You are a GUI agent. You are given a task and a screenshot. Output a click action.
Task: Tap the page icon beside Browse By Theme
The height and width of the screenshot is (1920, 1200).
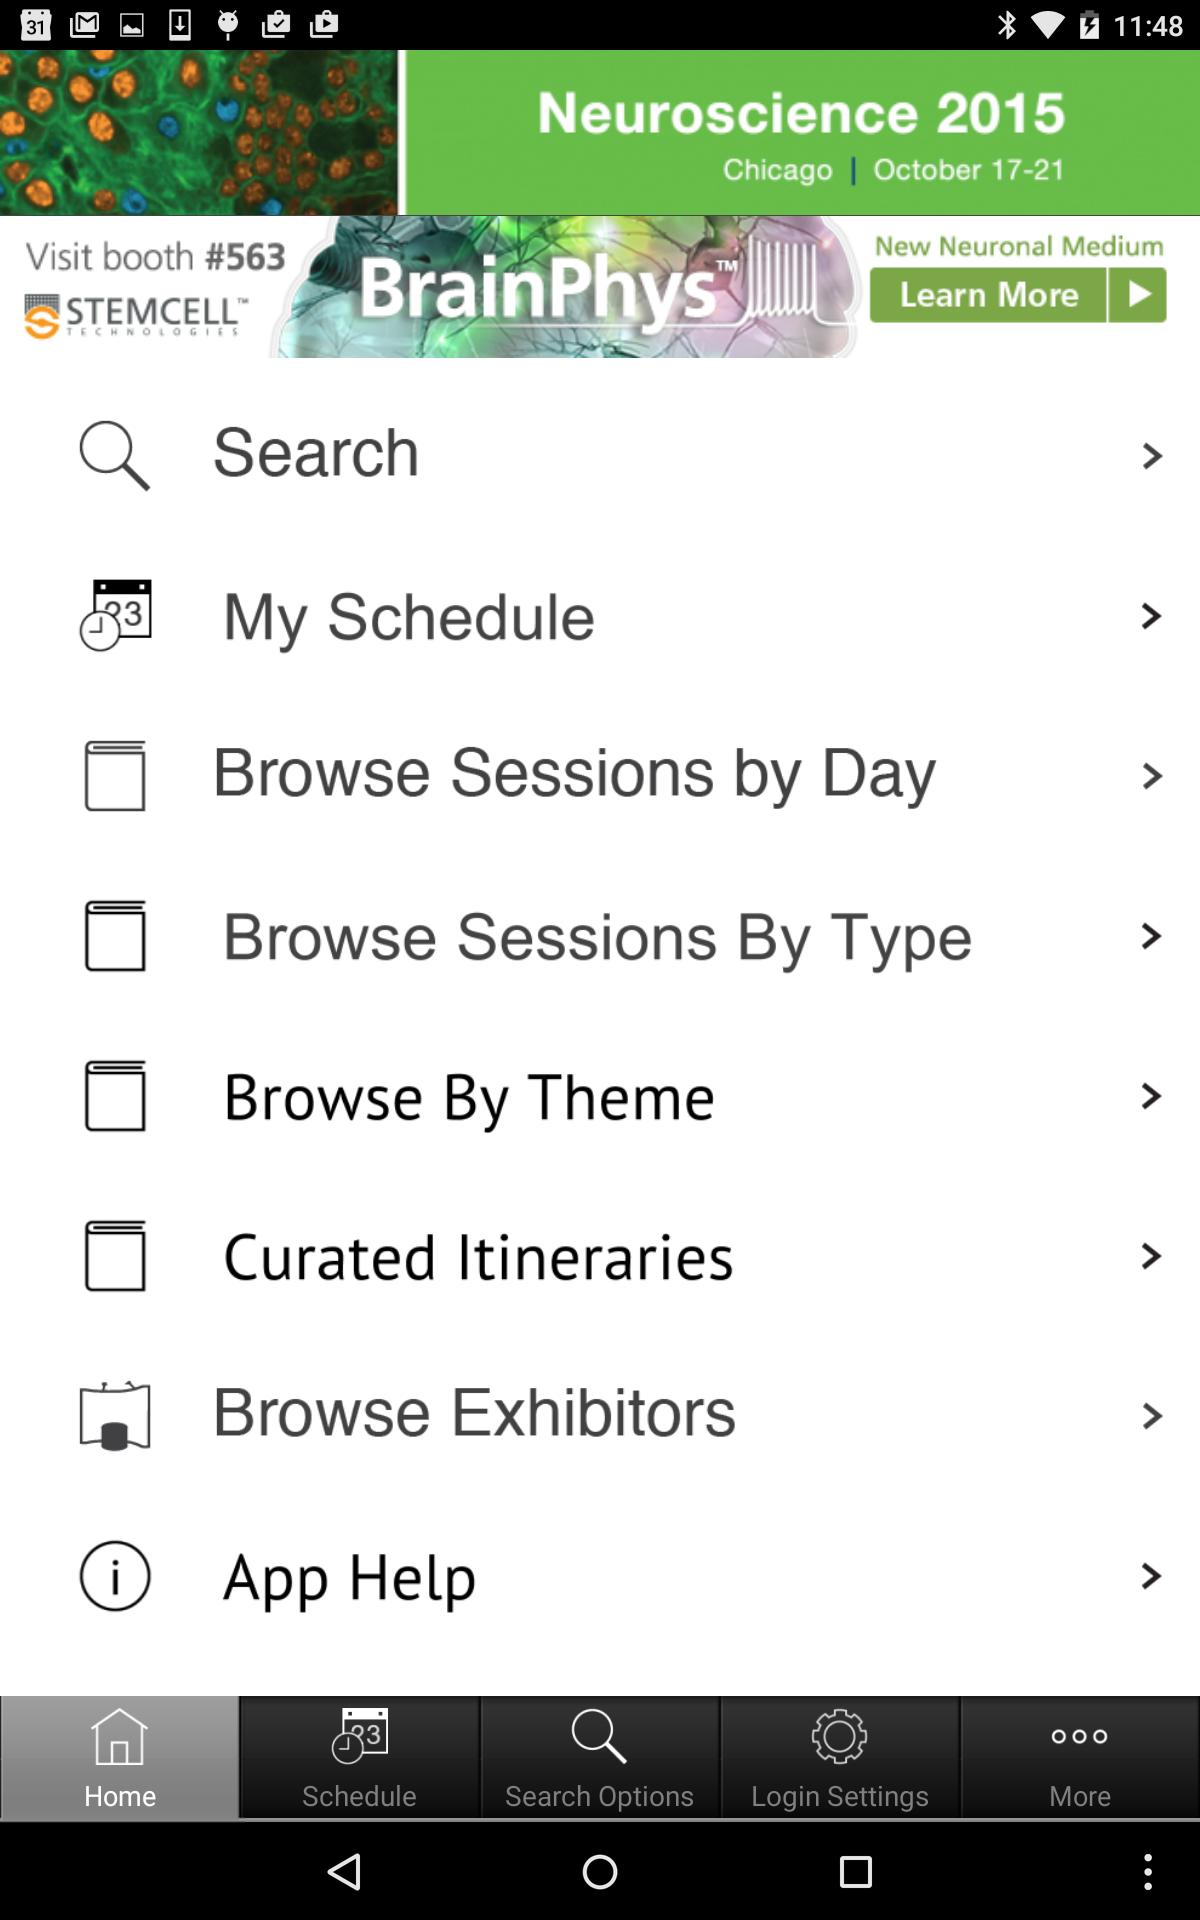pos(115,1096)
